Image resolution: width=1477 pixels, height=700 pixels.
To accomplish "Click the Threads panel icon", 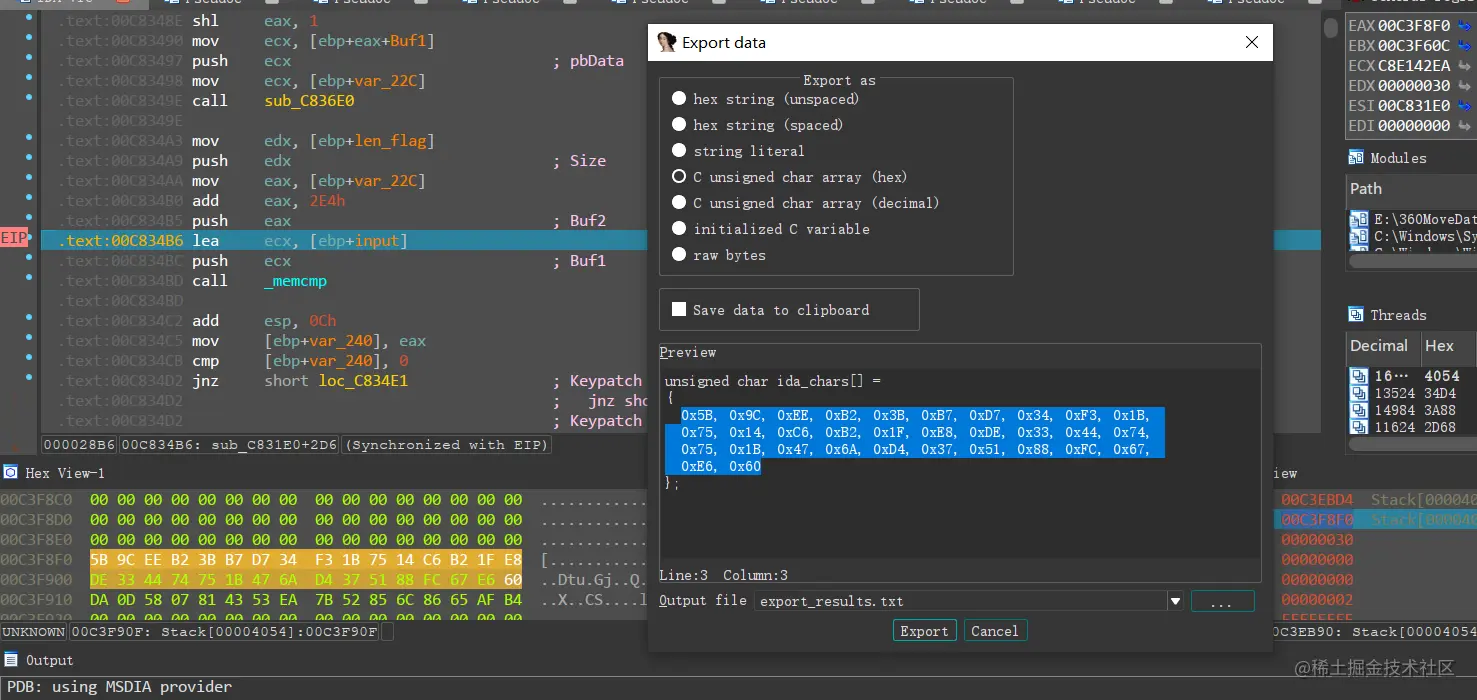I will (1356, 315).
